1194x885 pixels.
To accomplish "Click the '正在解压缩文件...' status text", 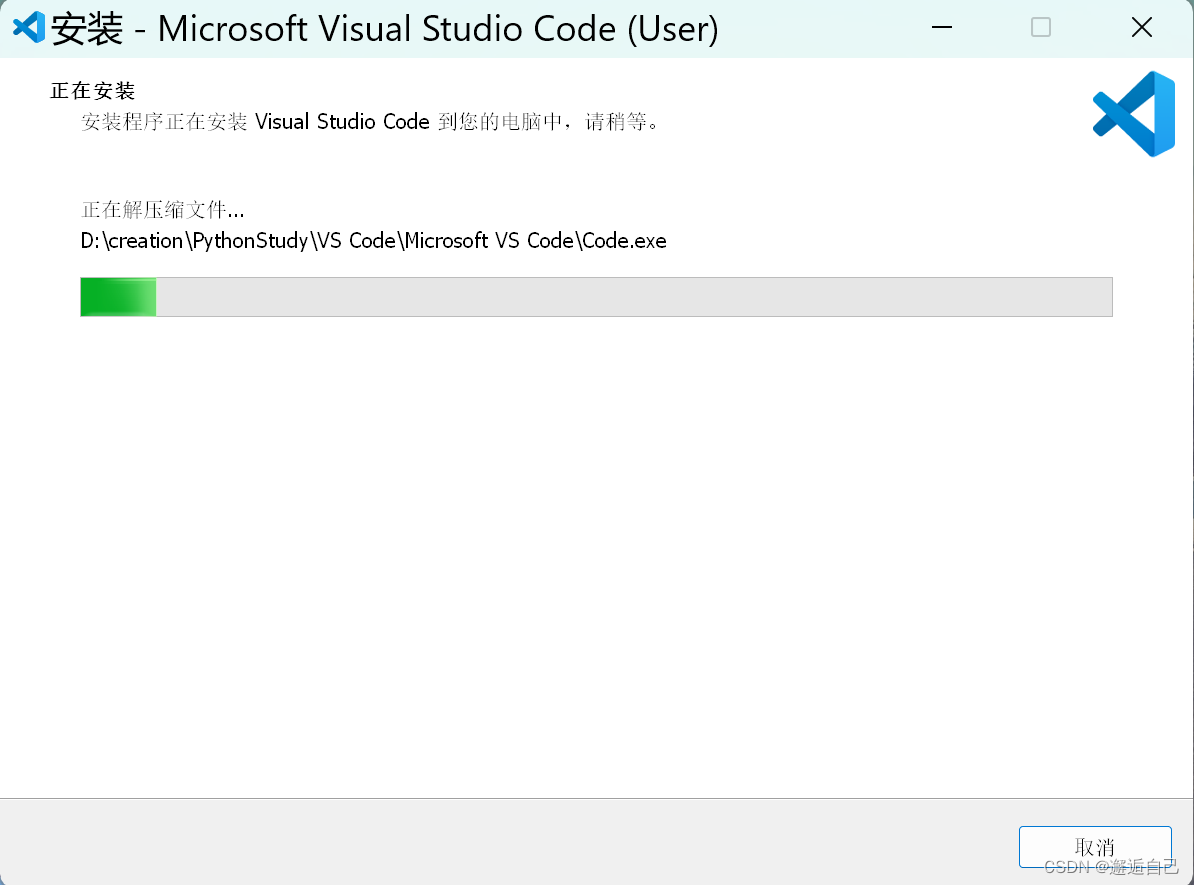I will 162,209.
